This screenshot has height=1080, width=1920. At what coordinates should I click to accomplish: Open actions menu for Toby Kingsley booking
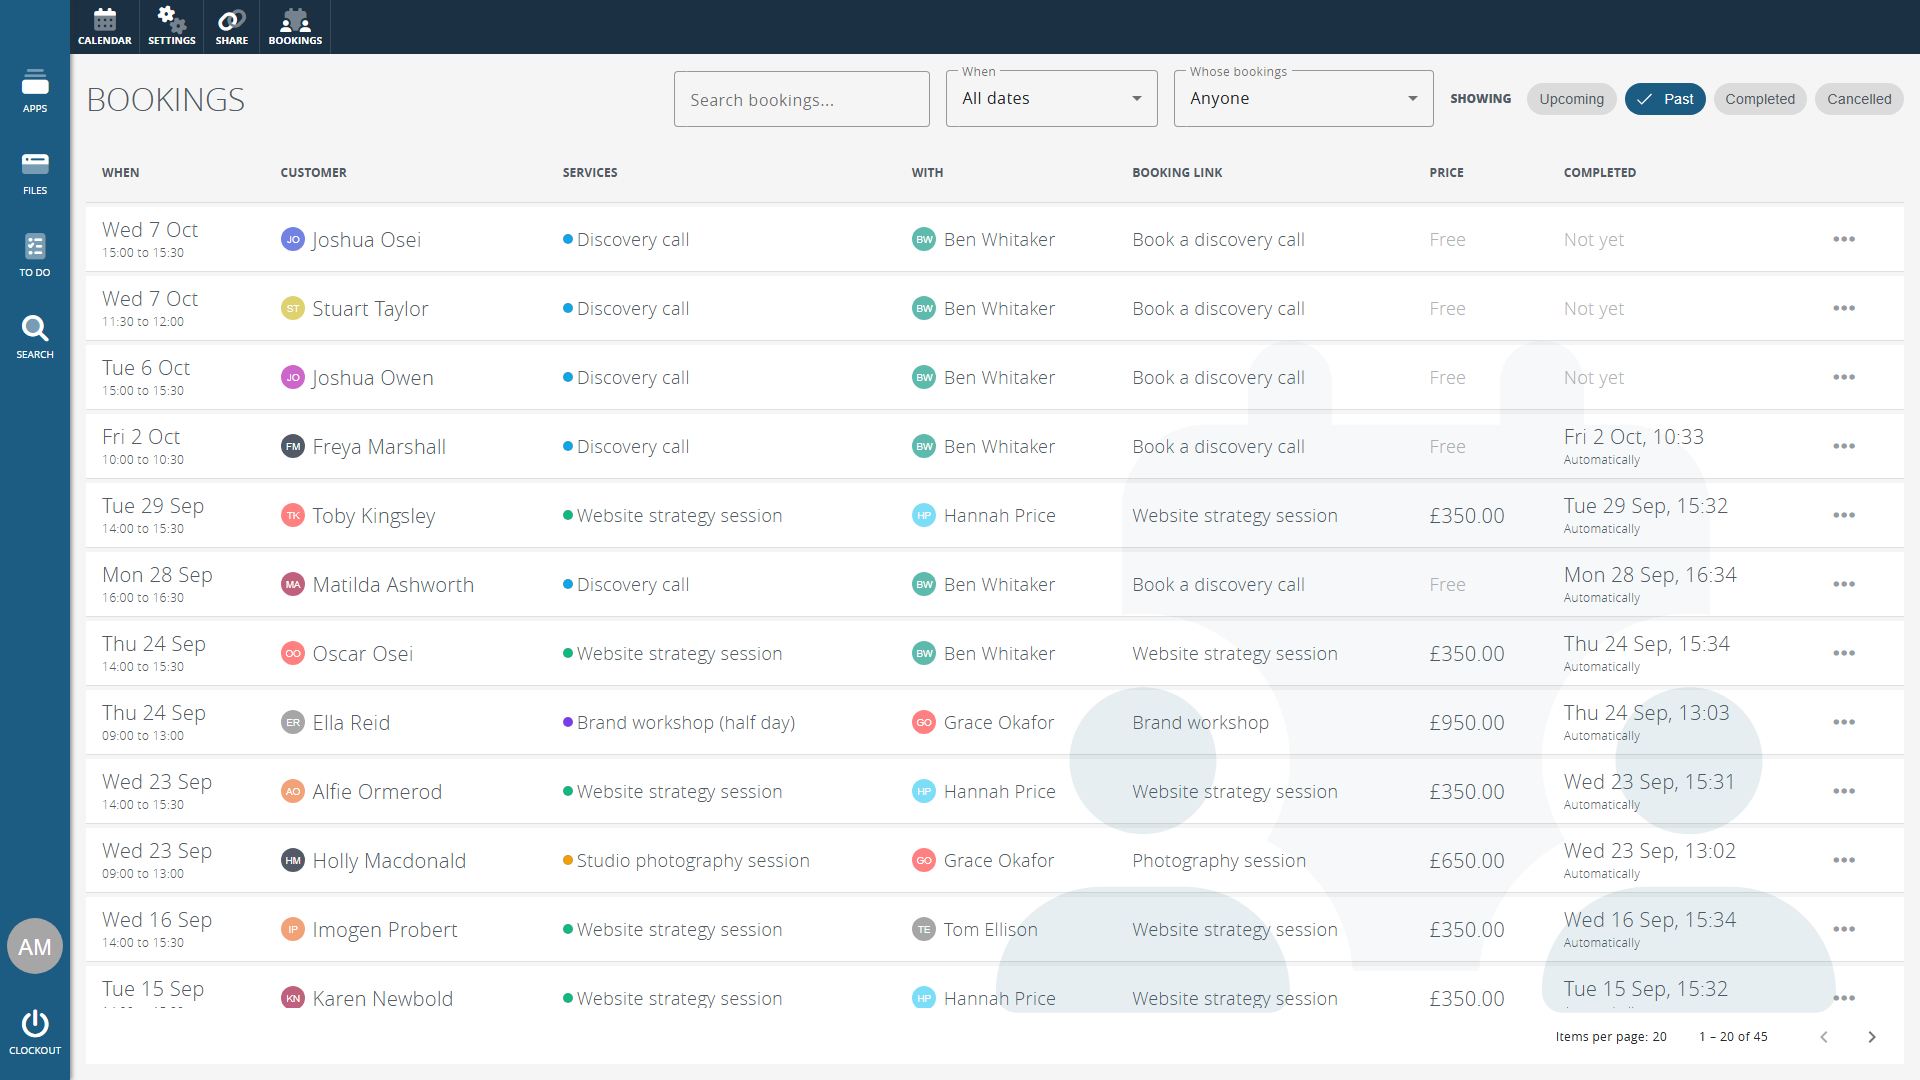pos(1844,515)
